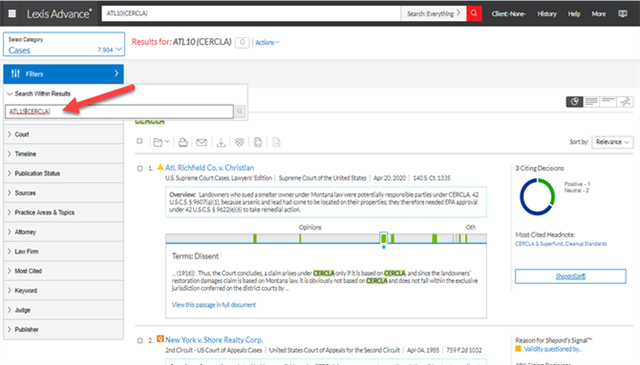640x365 pixels.
Task: Expand the Keyword filter
Action: (63, 291)
